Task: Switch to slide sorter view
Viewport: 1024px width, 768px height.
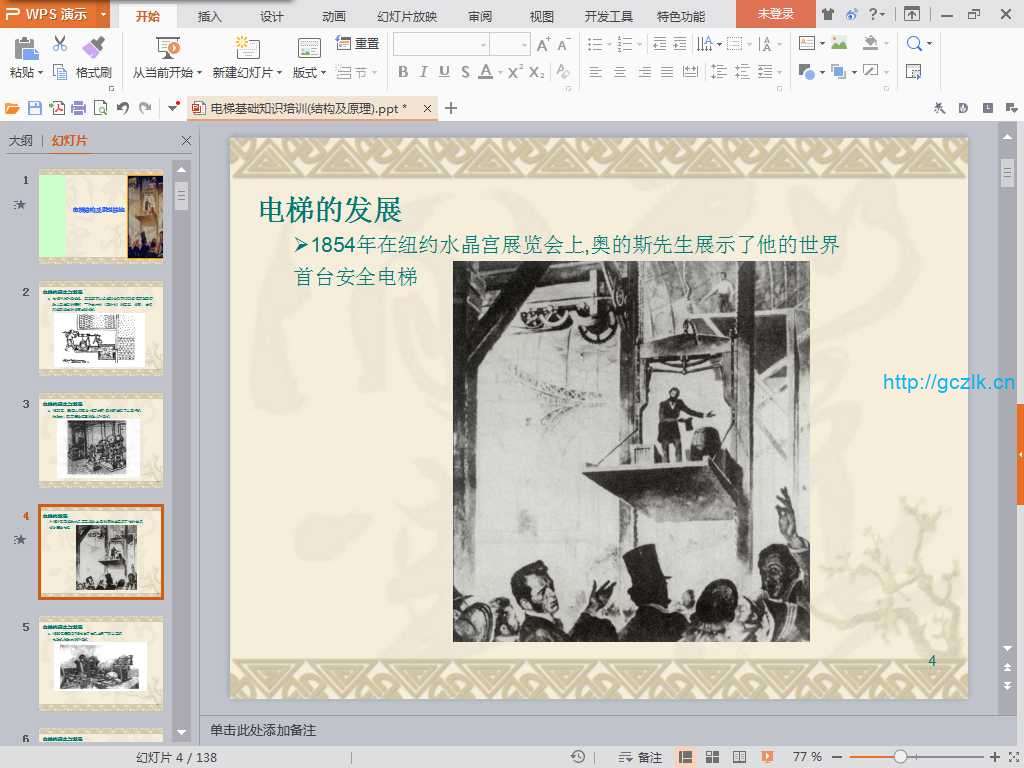Action: 713,757
